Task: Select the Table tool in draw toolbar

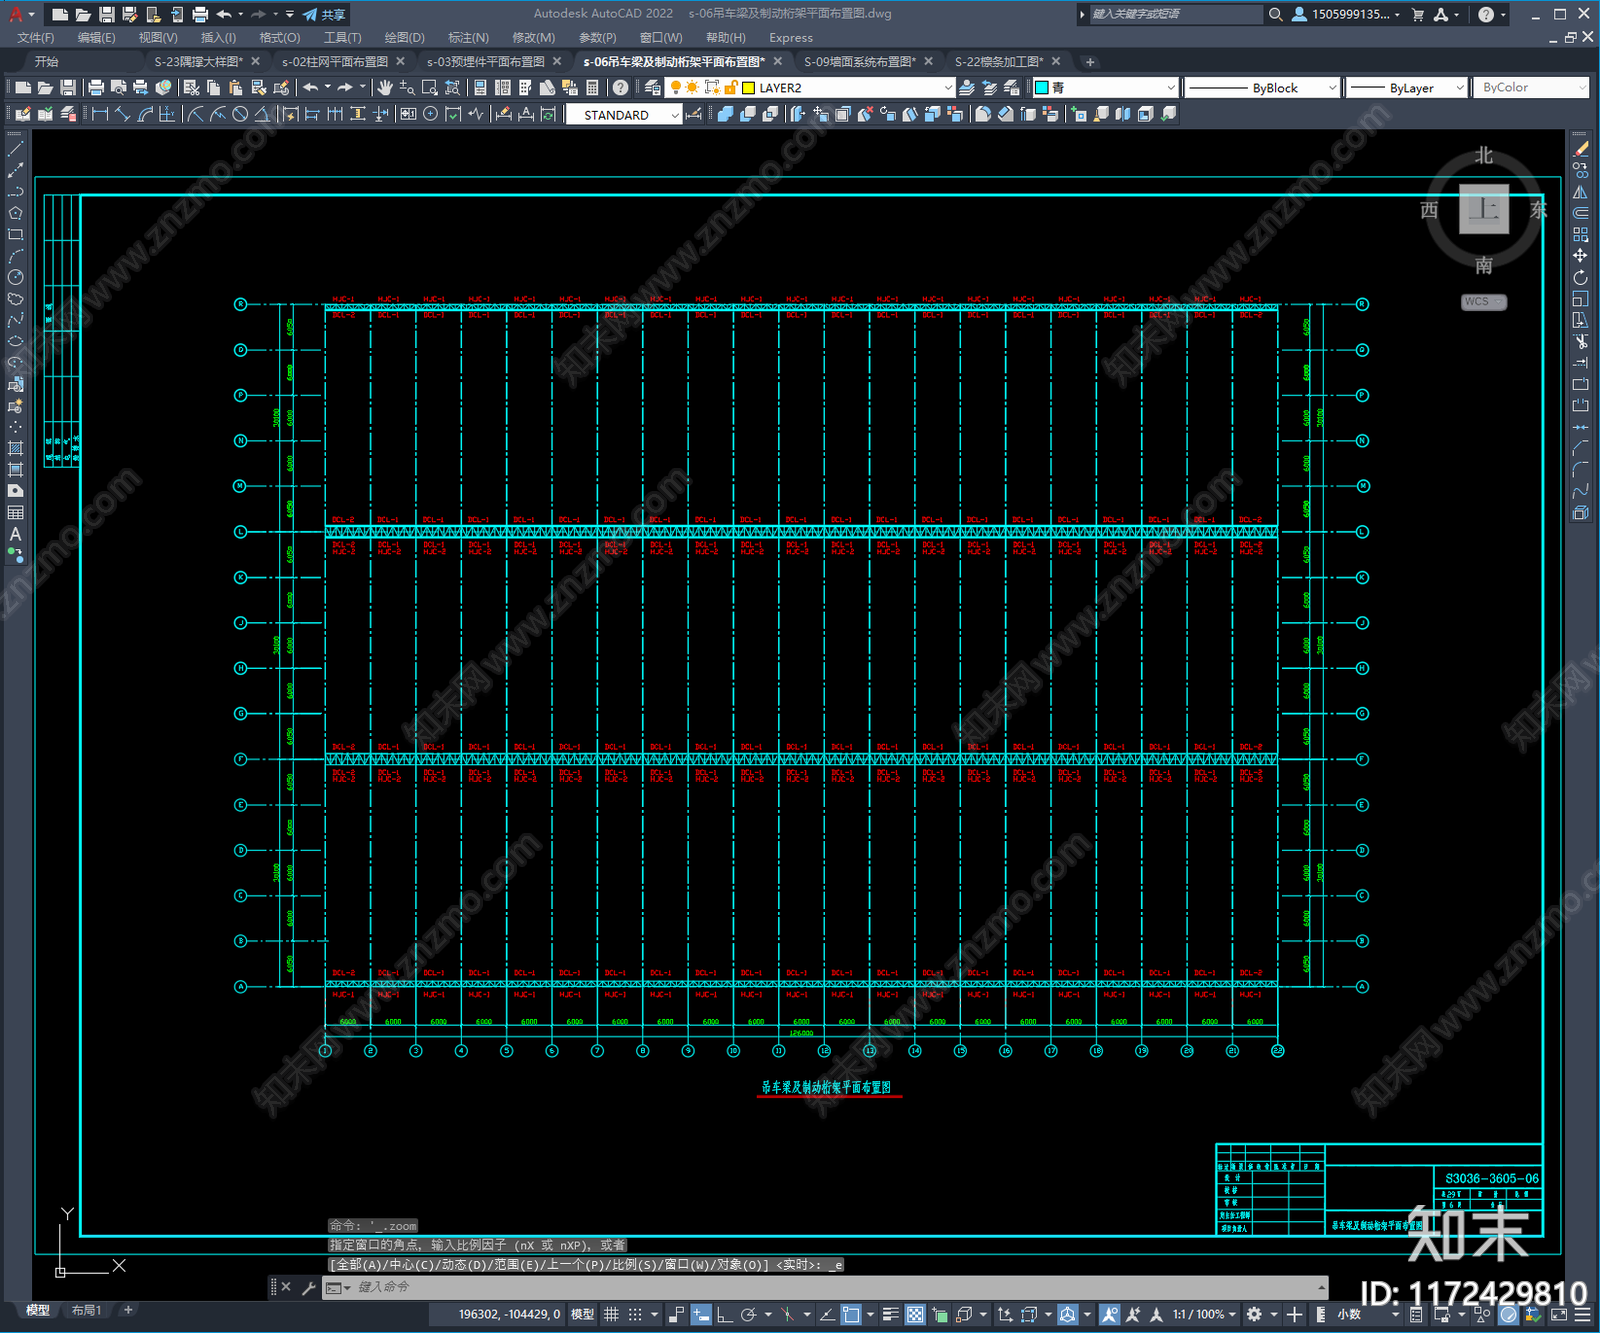Action: (15, 513)
